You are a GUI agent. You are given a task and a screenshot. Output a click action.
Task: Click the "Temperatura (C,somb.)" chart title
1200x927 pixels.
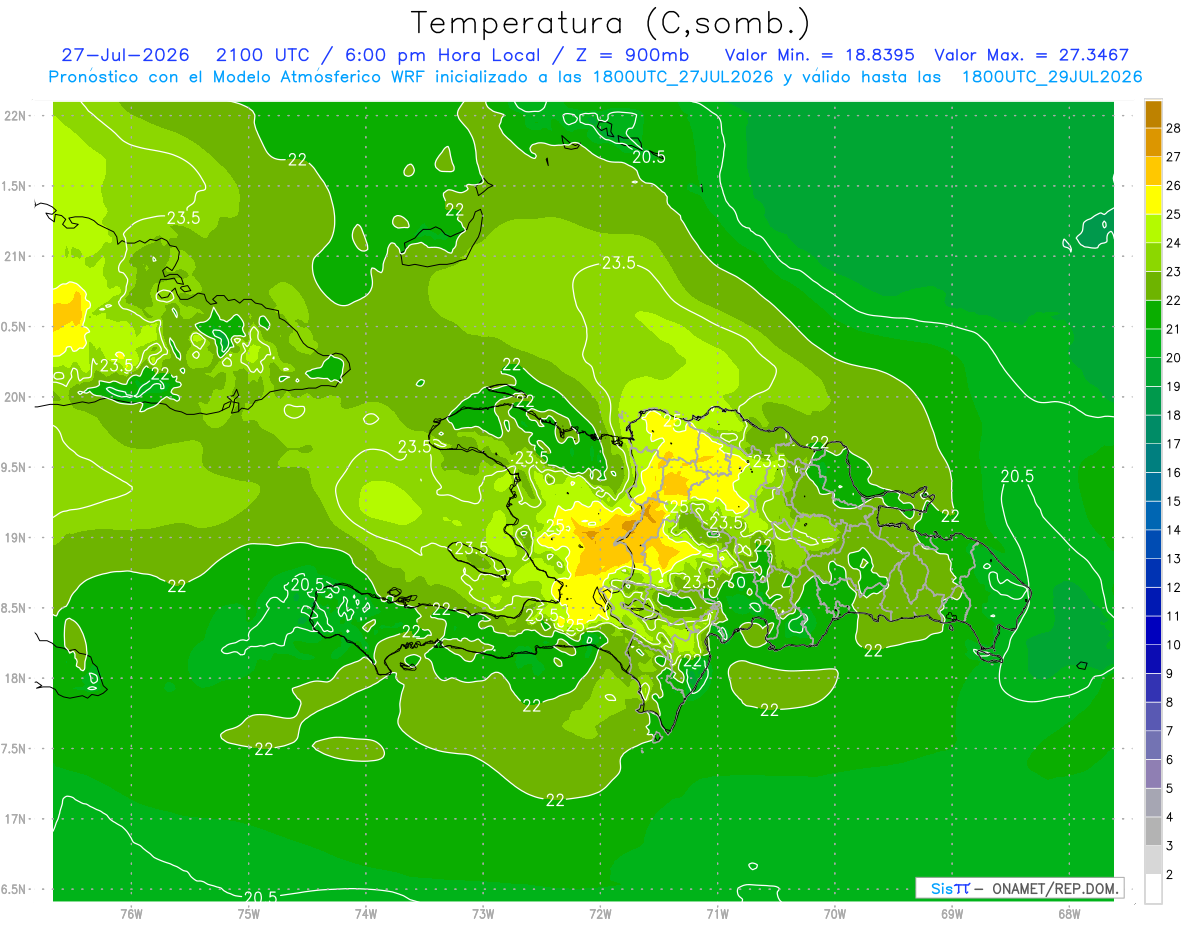pos(611,23)
